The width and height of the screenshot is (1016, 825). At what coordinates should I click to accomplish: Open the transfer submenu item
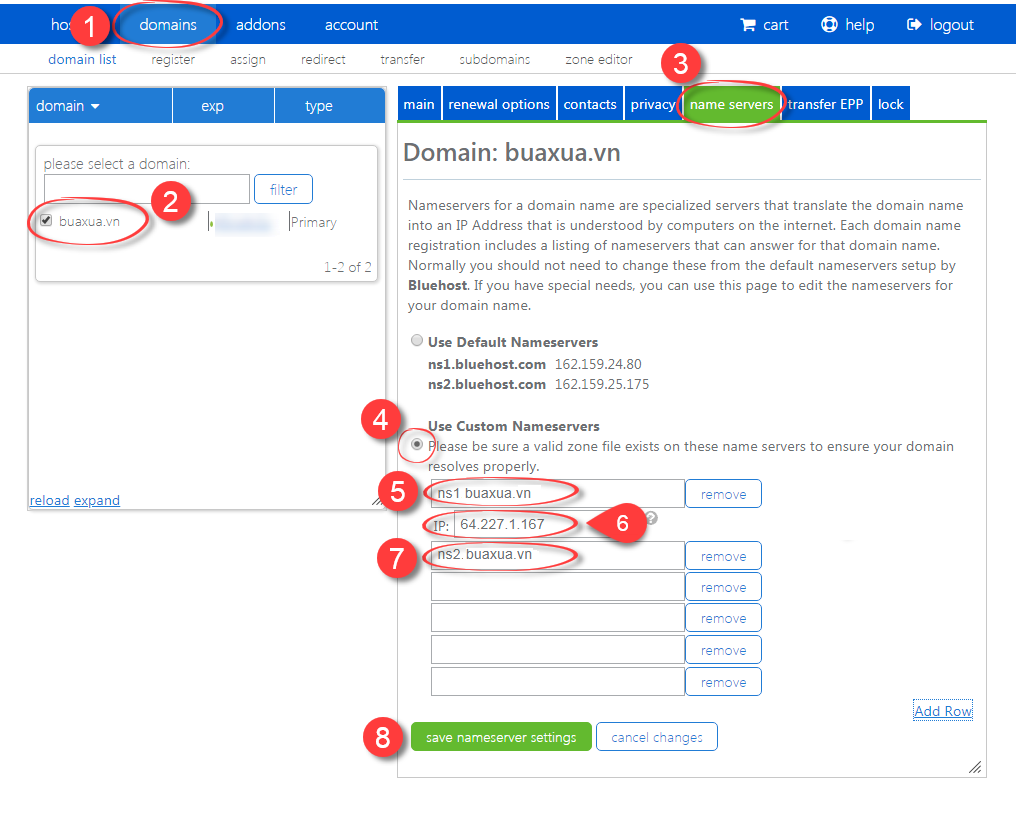coord(402,60)
